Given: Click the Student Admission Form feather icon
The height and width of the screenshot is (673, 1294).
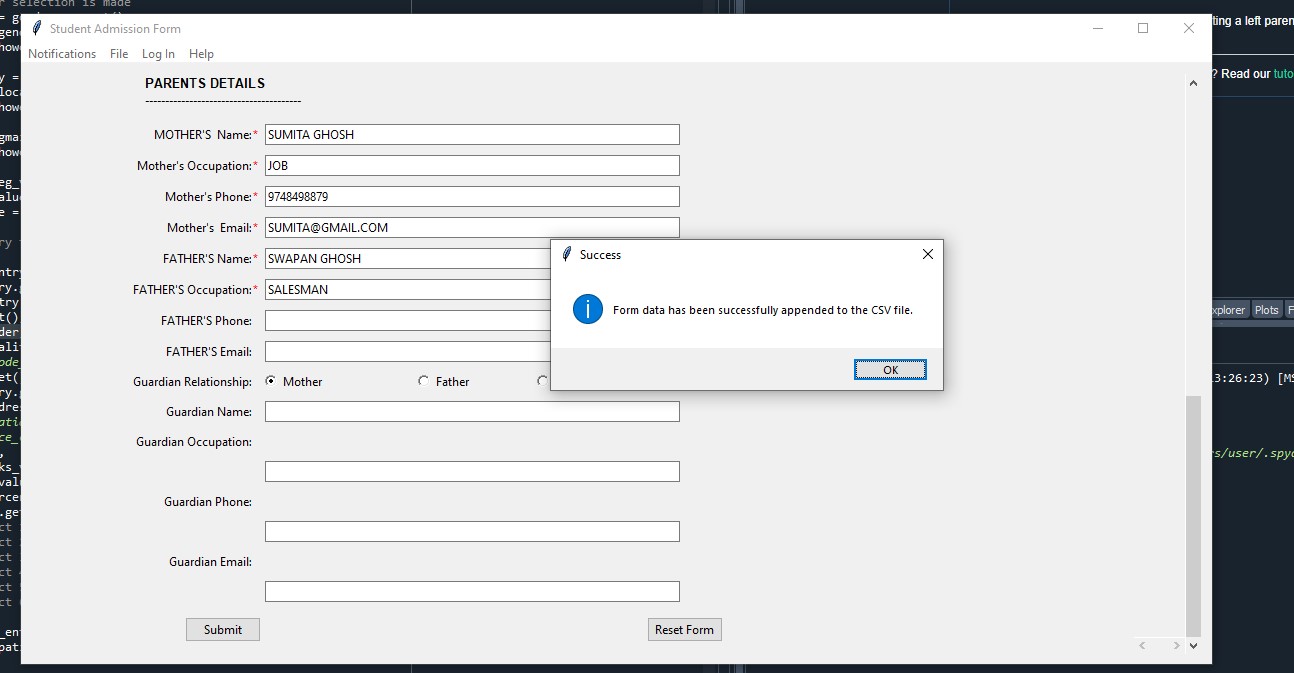Looking at the screenshot, I should (x=37, y=29).
